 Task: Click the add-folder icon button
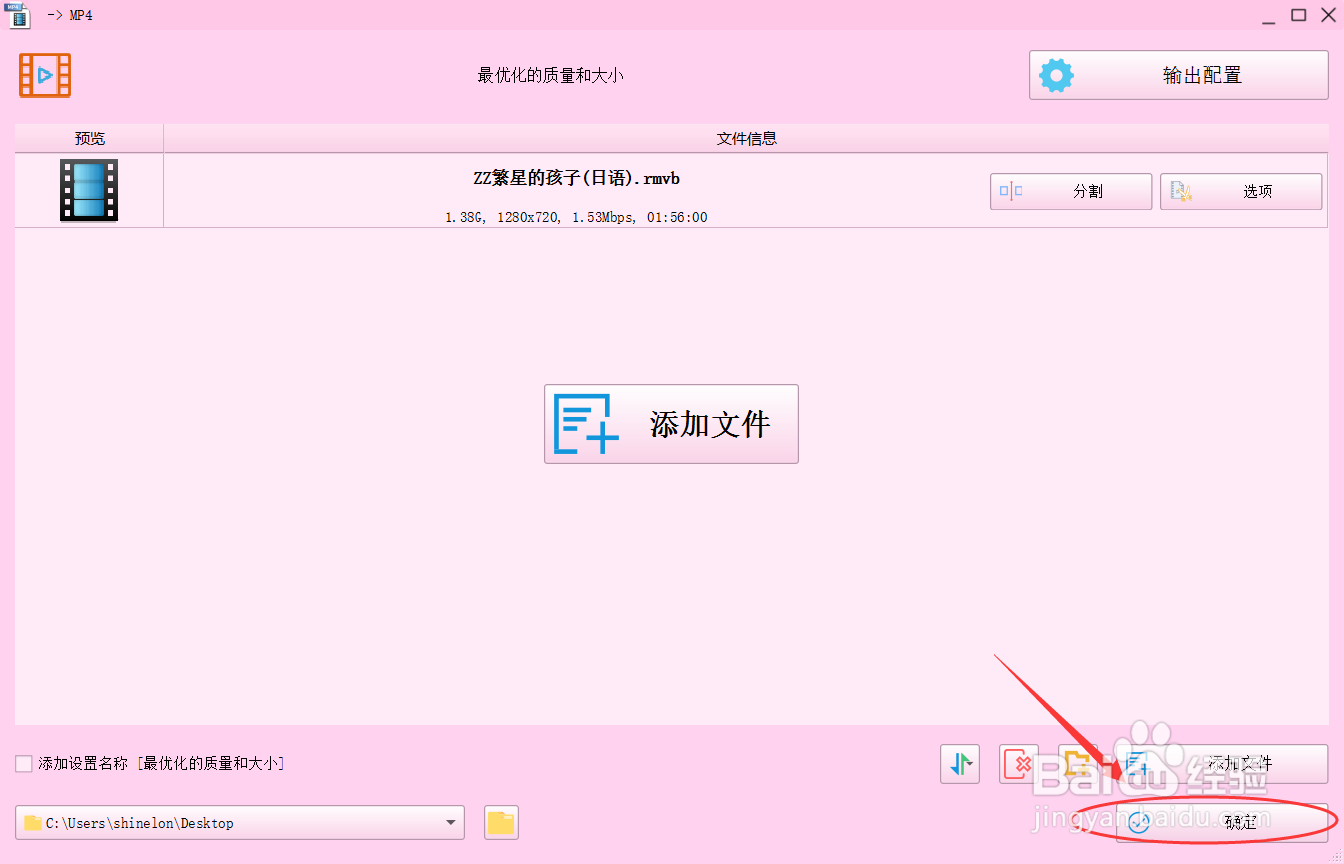pos(1078,764)
